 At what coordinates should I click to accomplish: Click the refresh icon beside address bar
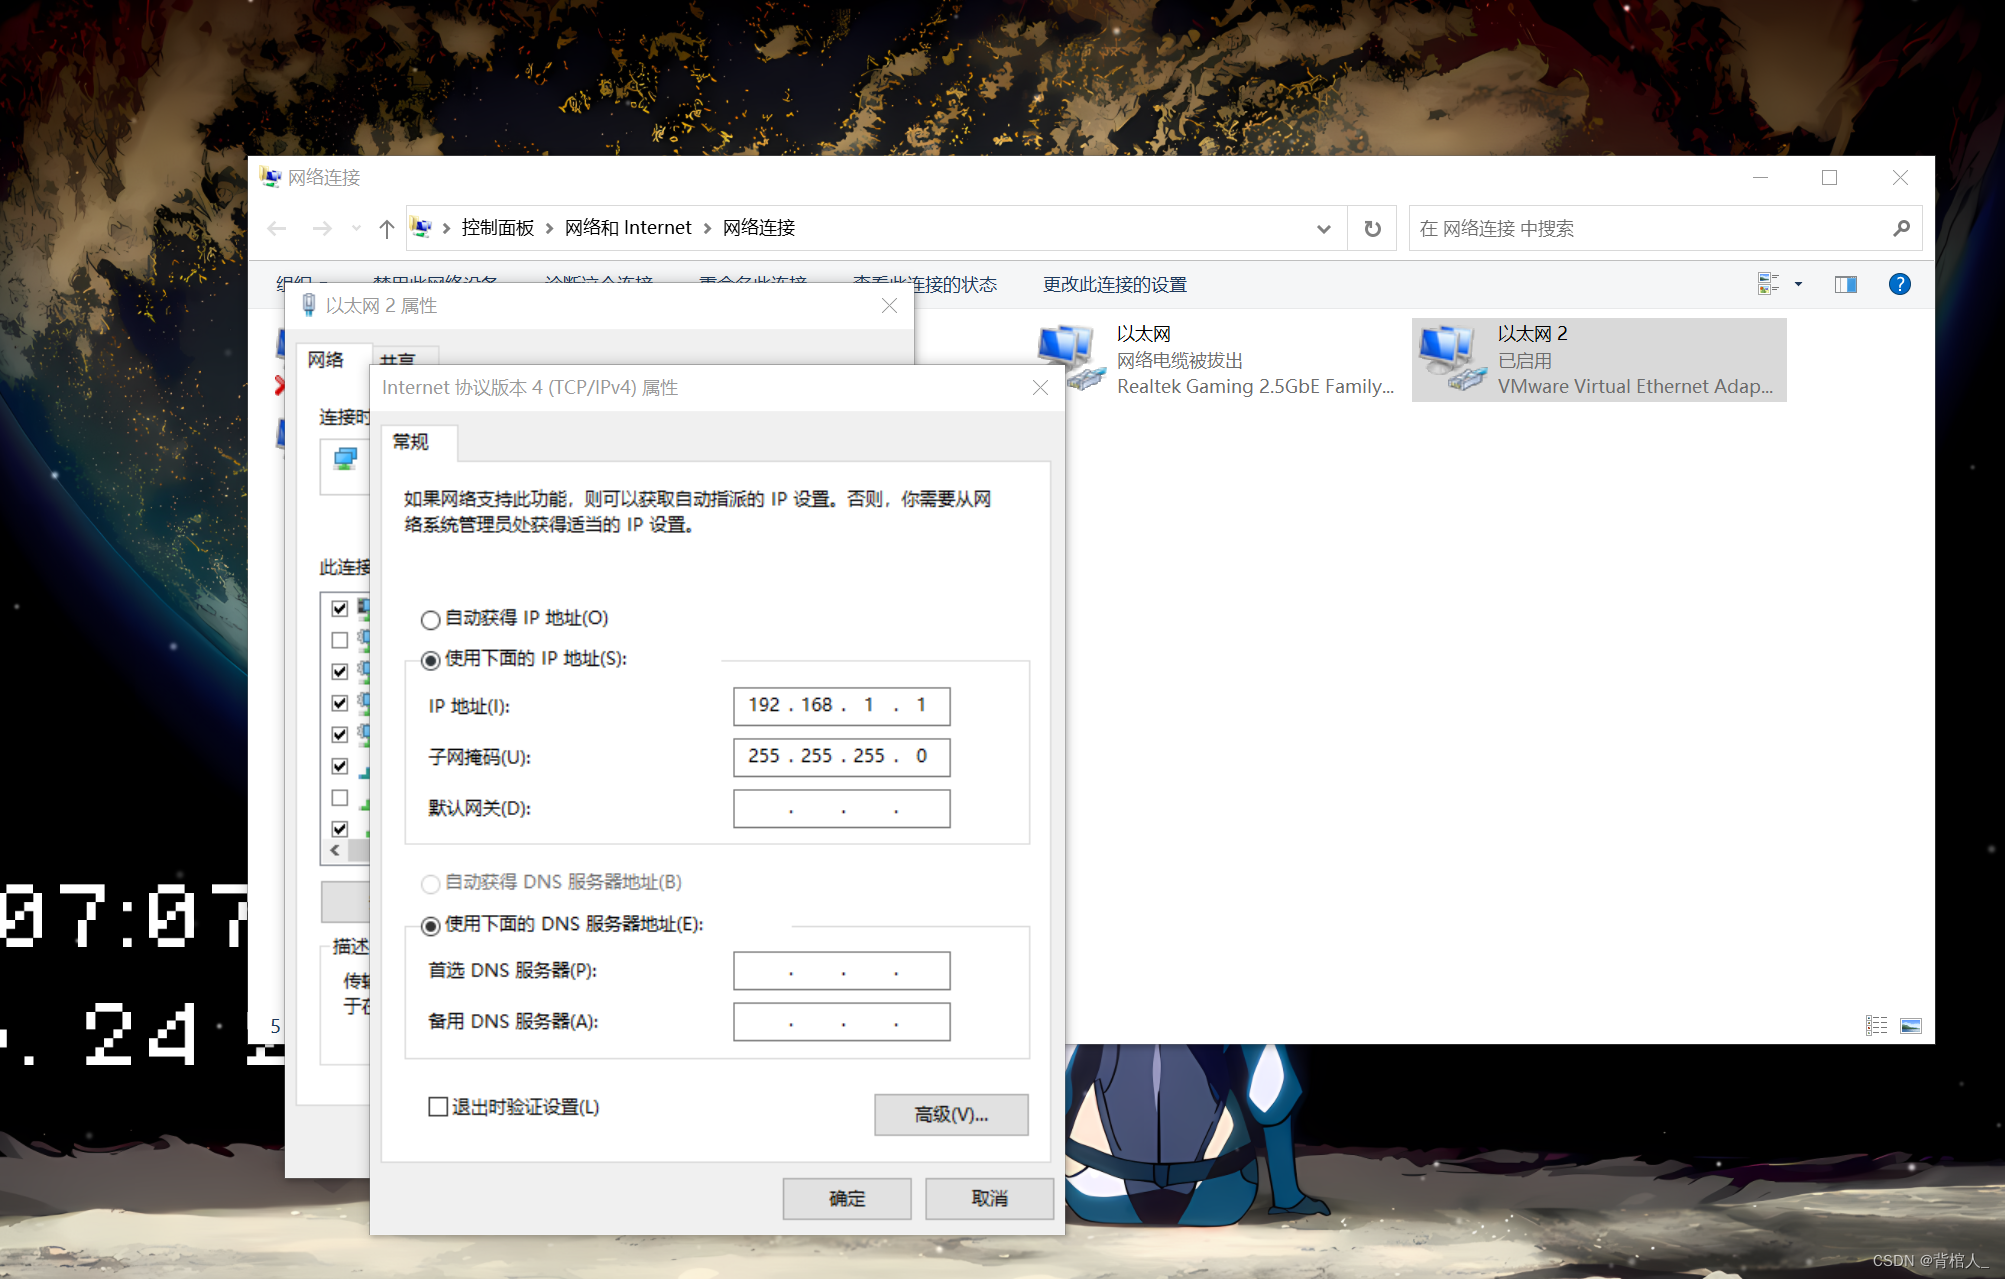tap(1372, 229)
